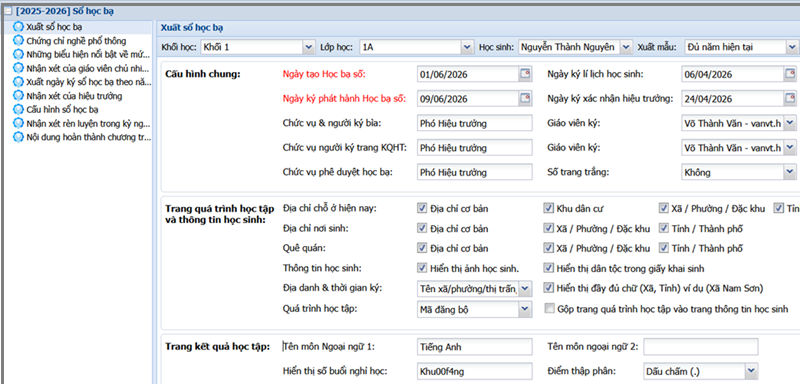This screenshot has width=800, height=384.
Task: Open calendar picker for Ngày ký xác nhận hiệu trưởng
Action: click(x=790, y=98)
